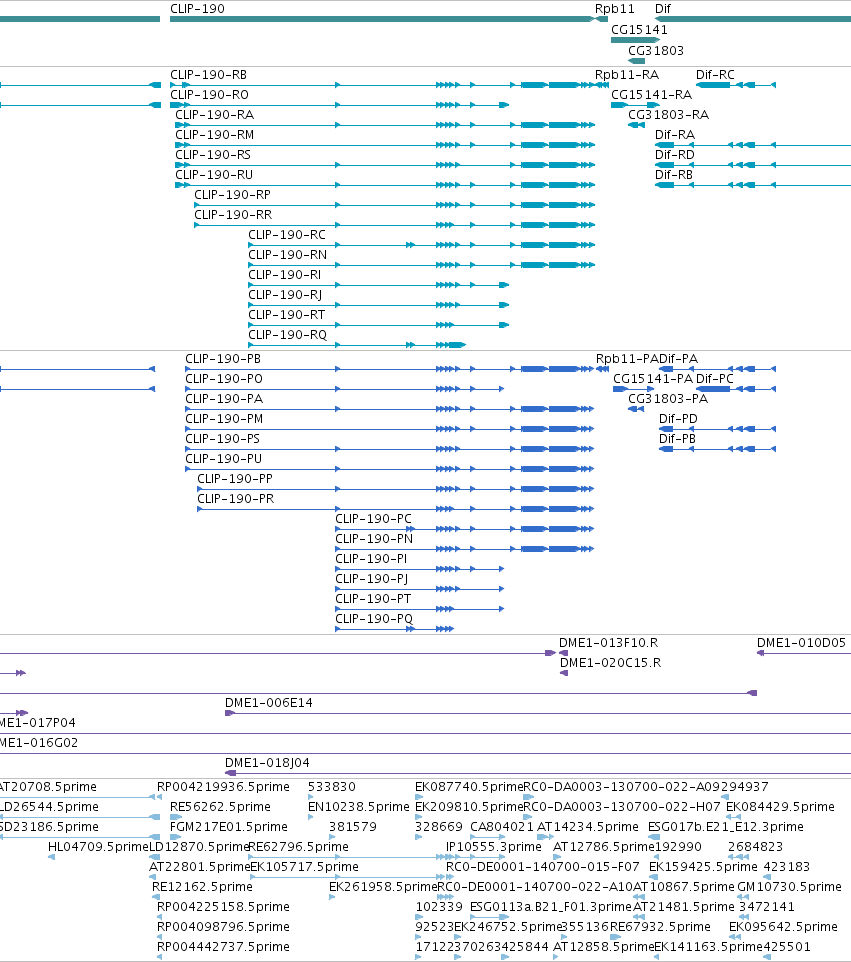Select EST HL04709.5prime
The width and height of the screenshot is (851, 962).
click(98, 847)
